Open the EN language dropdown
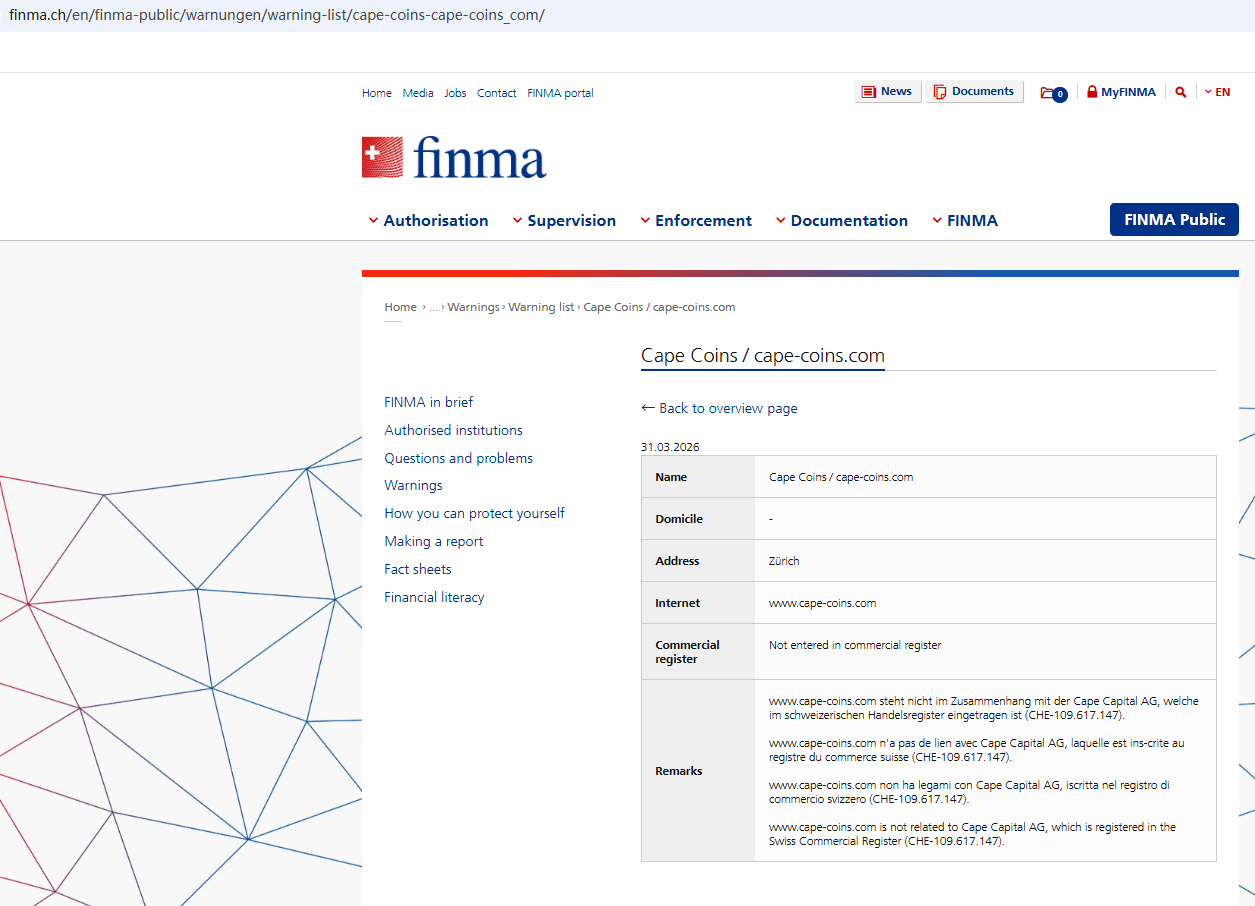The image size is (1255, 906). (1217, 92)
